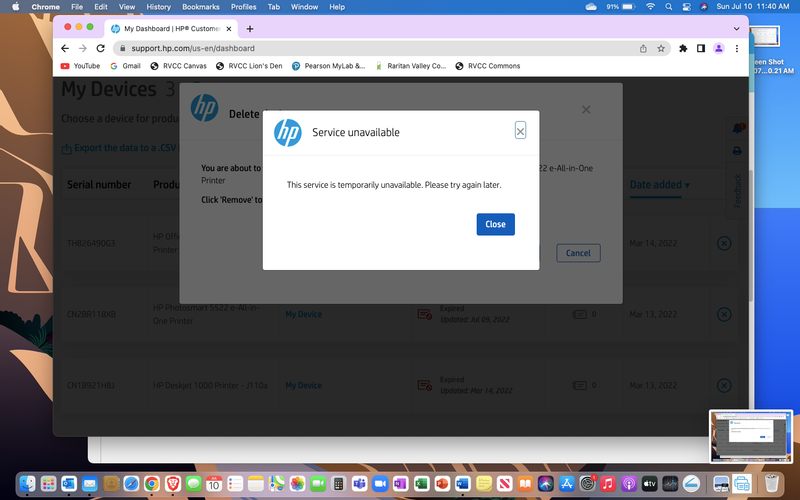Open the Apple menu
Image resolution: width=800 pixels, height=500 pixels.
15,7
